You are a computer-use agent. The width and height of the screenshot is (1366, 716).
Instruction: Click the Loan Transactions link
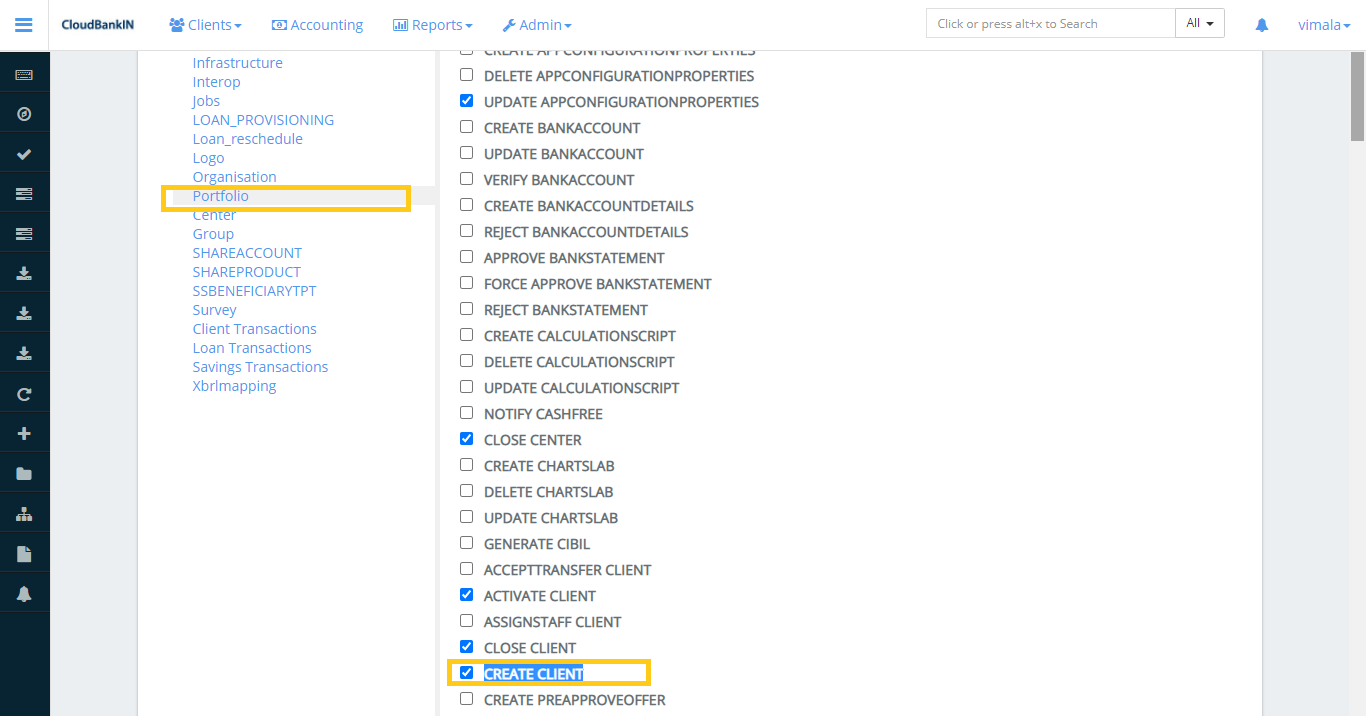pyautogui.click(x=252, y=347)
